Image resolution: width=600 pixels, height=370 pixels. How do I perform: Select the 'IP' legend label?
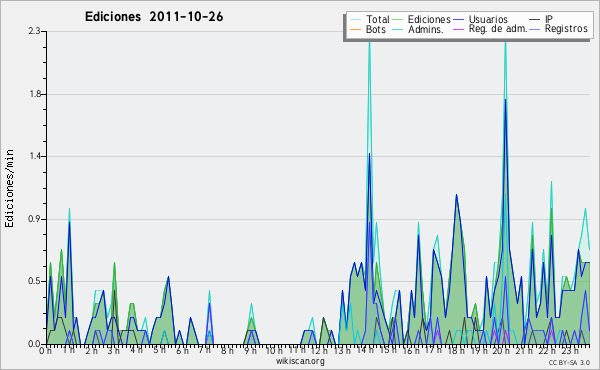pos(549,19)
